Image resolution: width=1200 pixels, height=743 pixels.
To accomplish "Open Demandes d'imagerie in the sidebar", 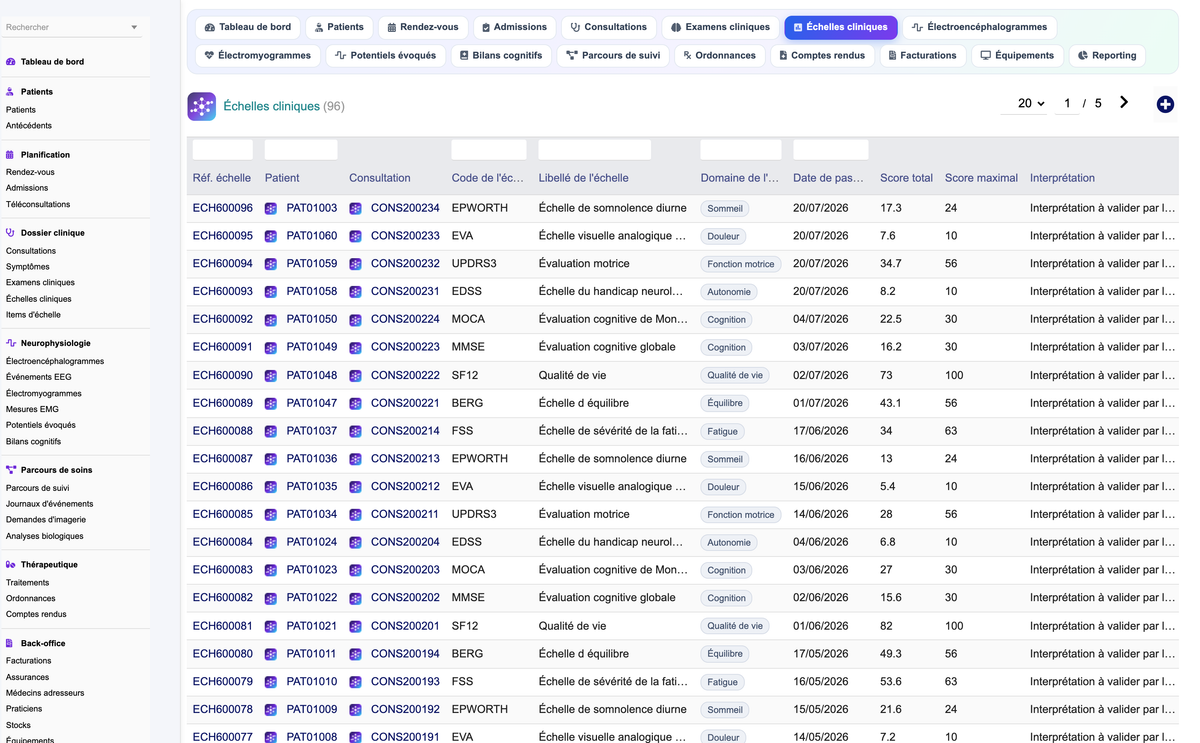I will [46, 520].
